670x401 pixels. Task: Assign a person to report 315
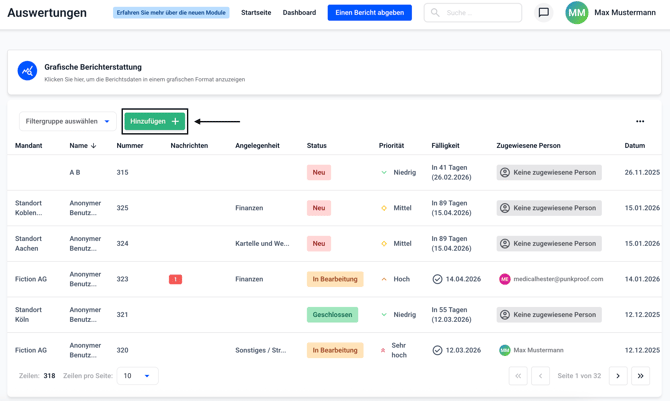click(549, 173)
